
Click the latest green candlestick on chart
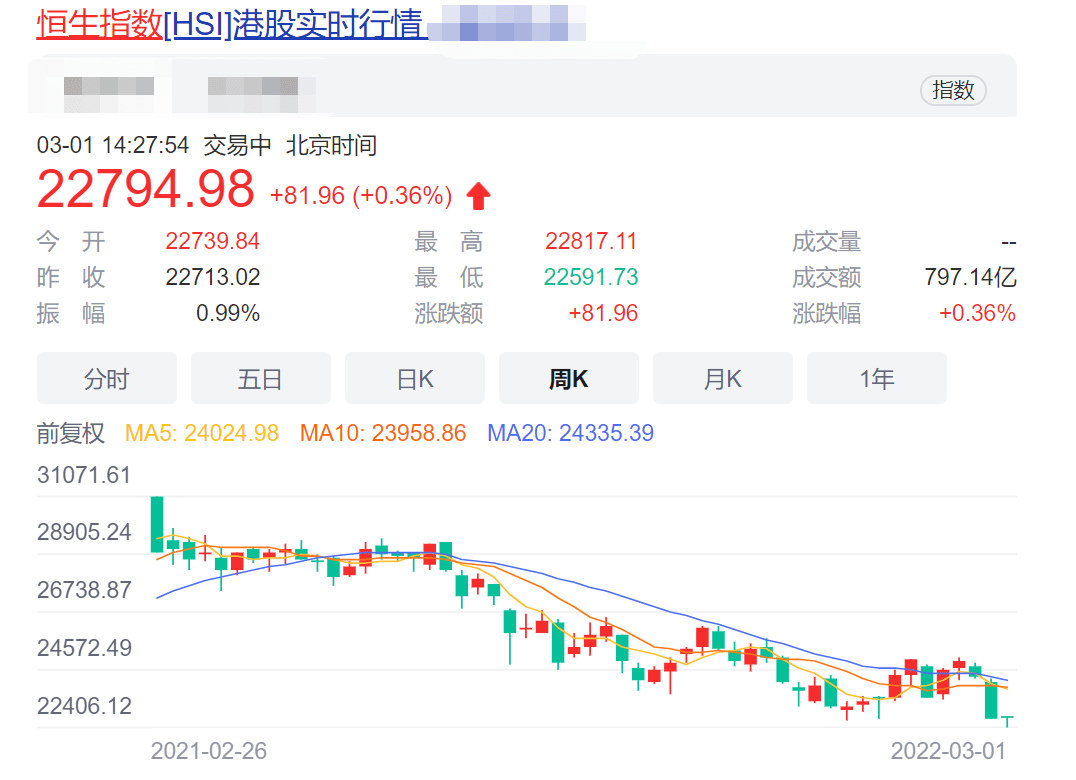[990, 700]
